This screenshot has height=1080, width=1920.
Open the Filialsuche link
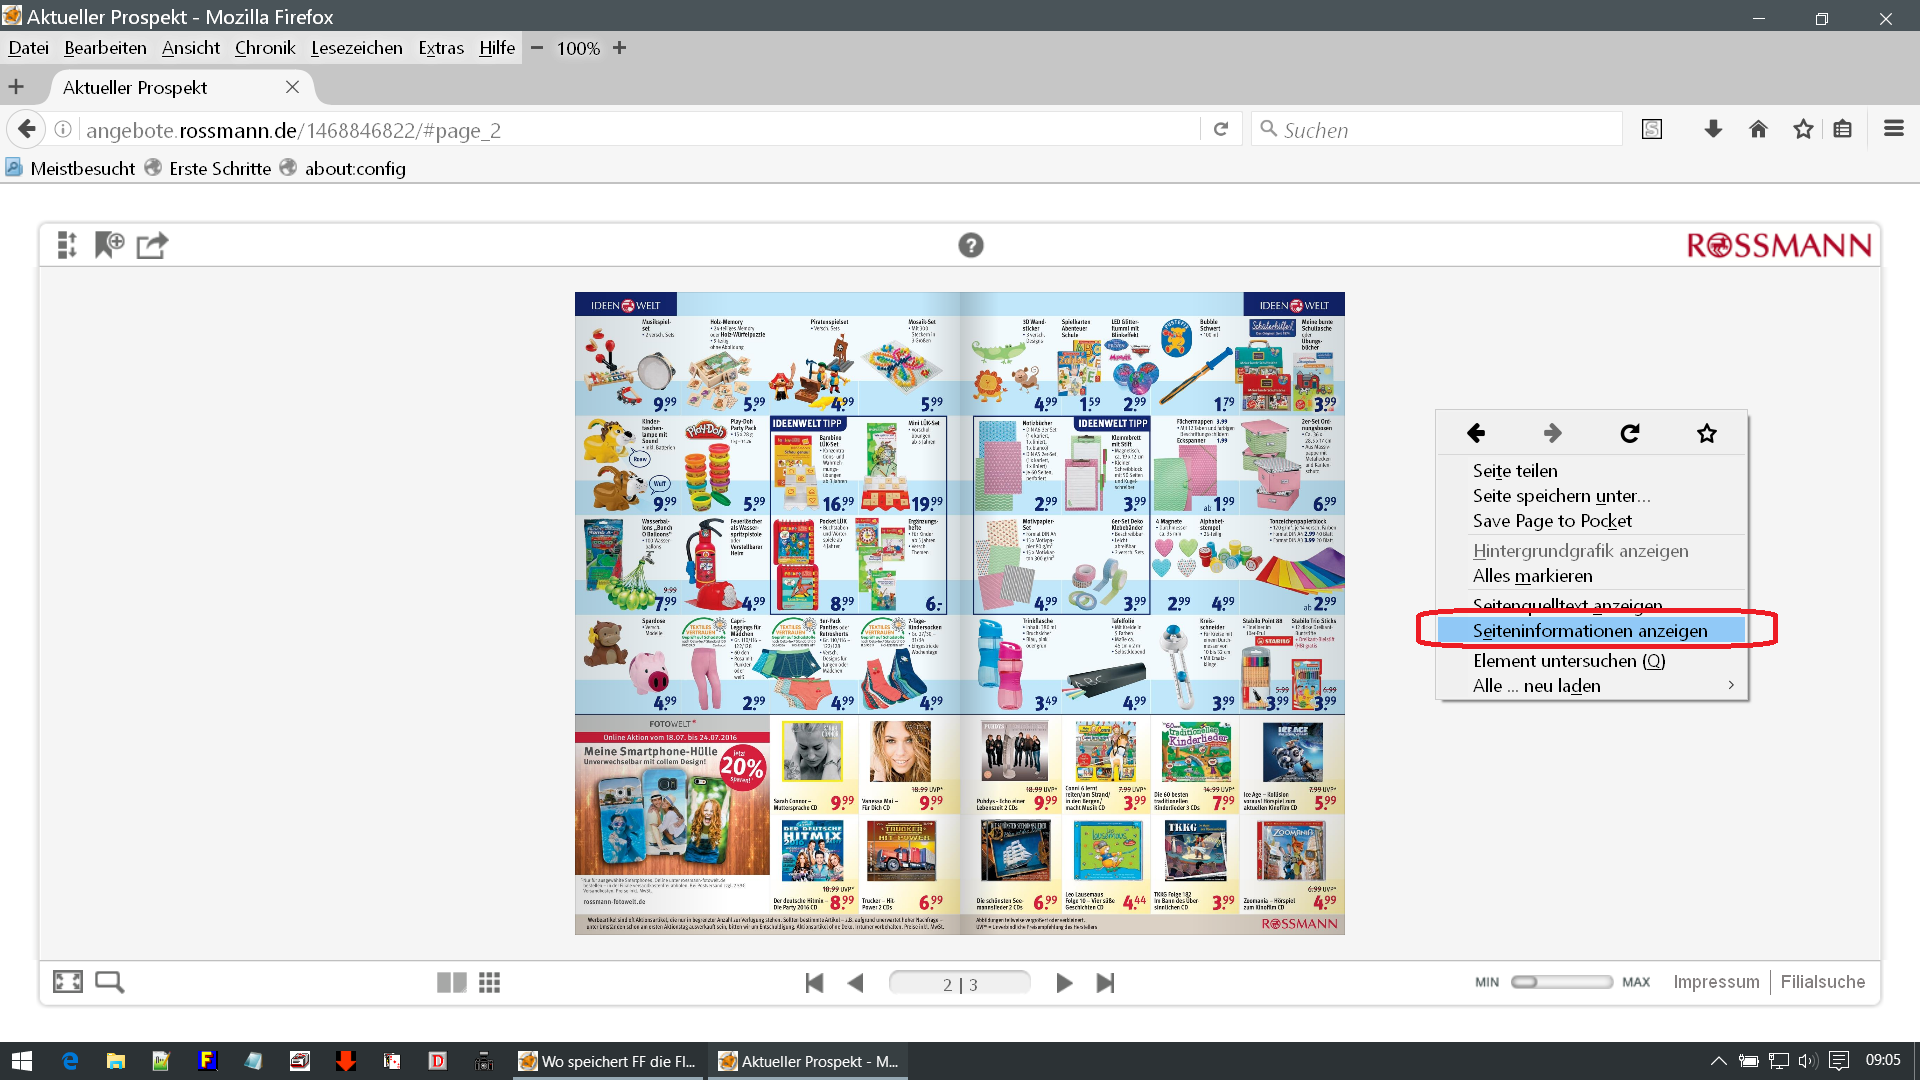click(x=1822, y=982)
